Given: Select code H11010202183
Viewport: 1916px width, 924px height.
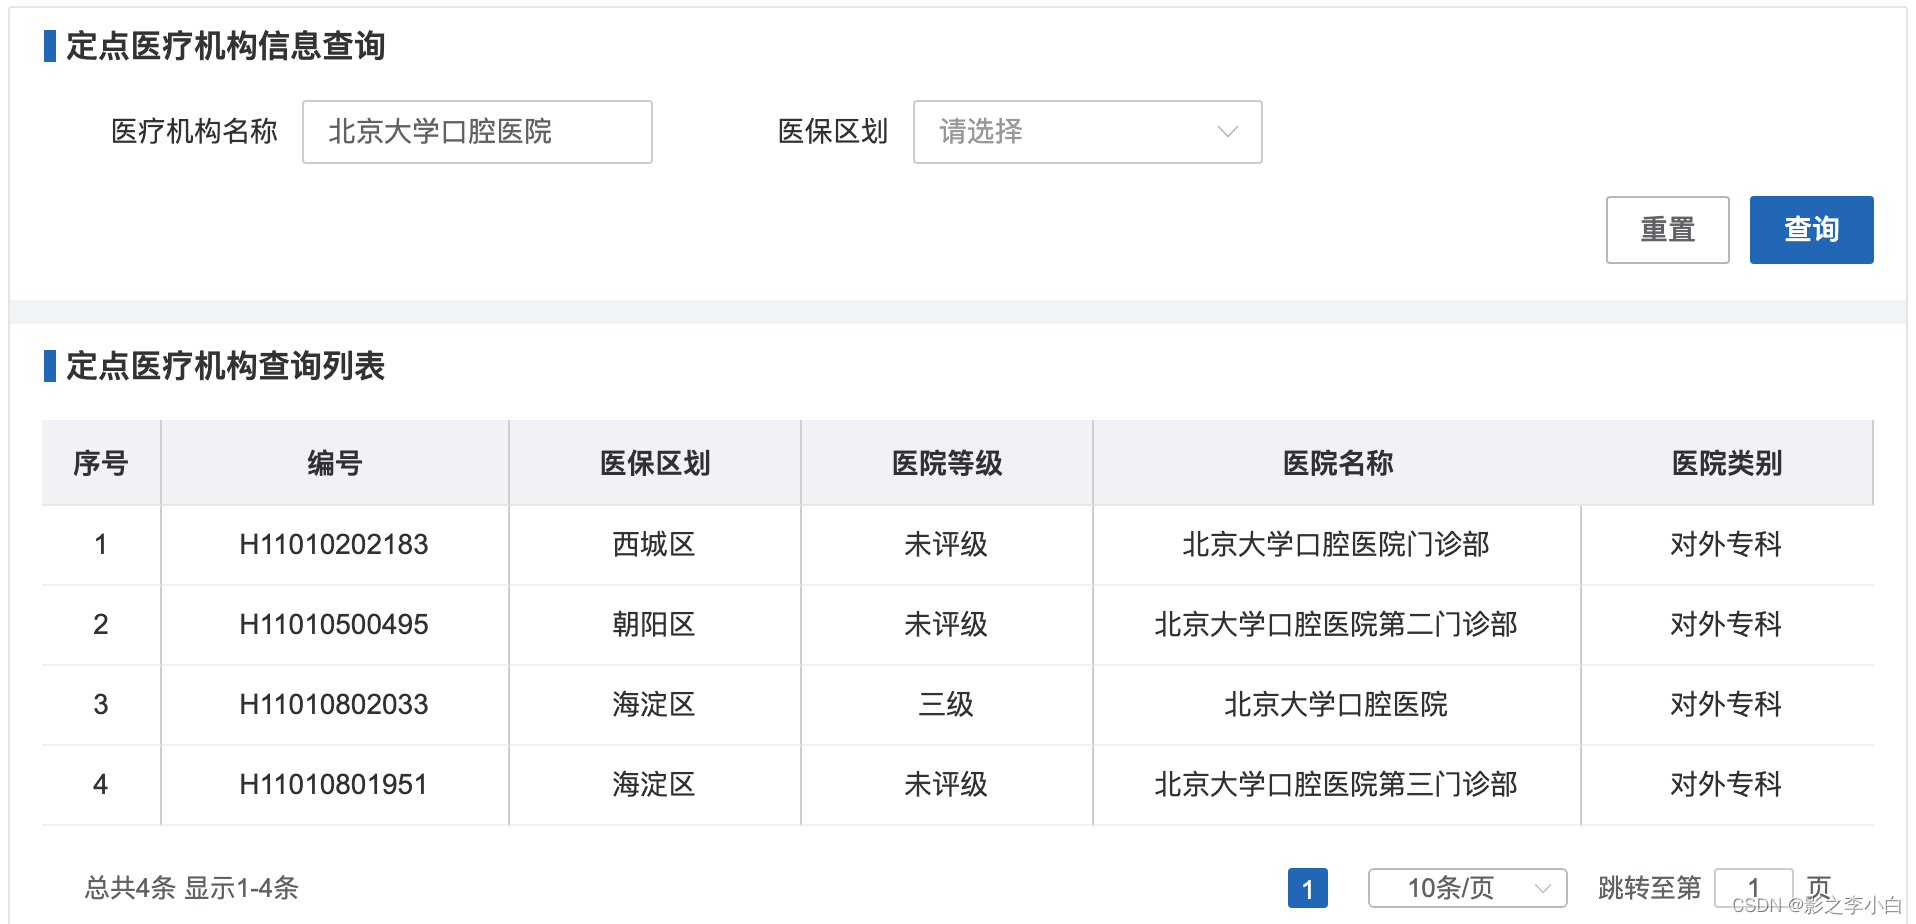Looking at the screenshot, I should [x=334, y=544].
